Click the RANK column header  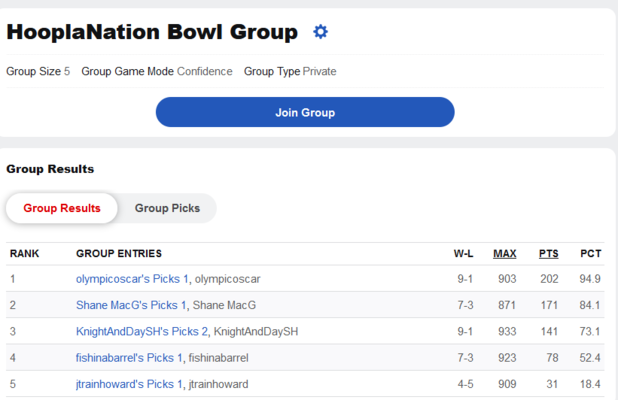pyautogui.click(x=24, y=253)
